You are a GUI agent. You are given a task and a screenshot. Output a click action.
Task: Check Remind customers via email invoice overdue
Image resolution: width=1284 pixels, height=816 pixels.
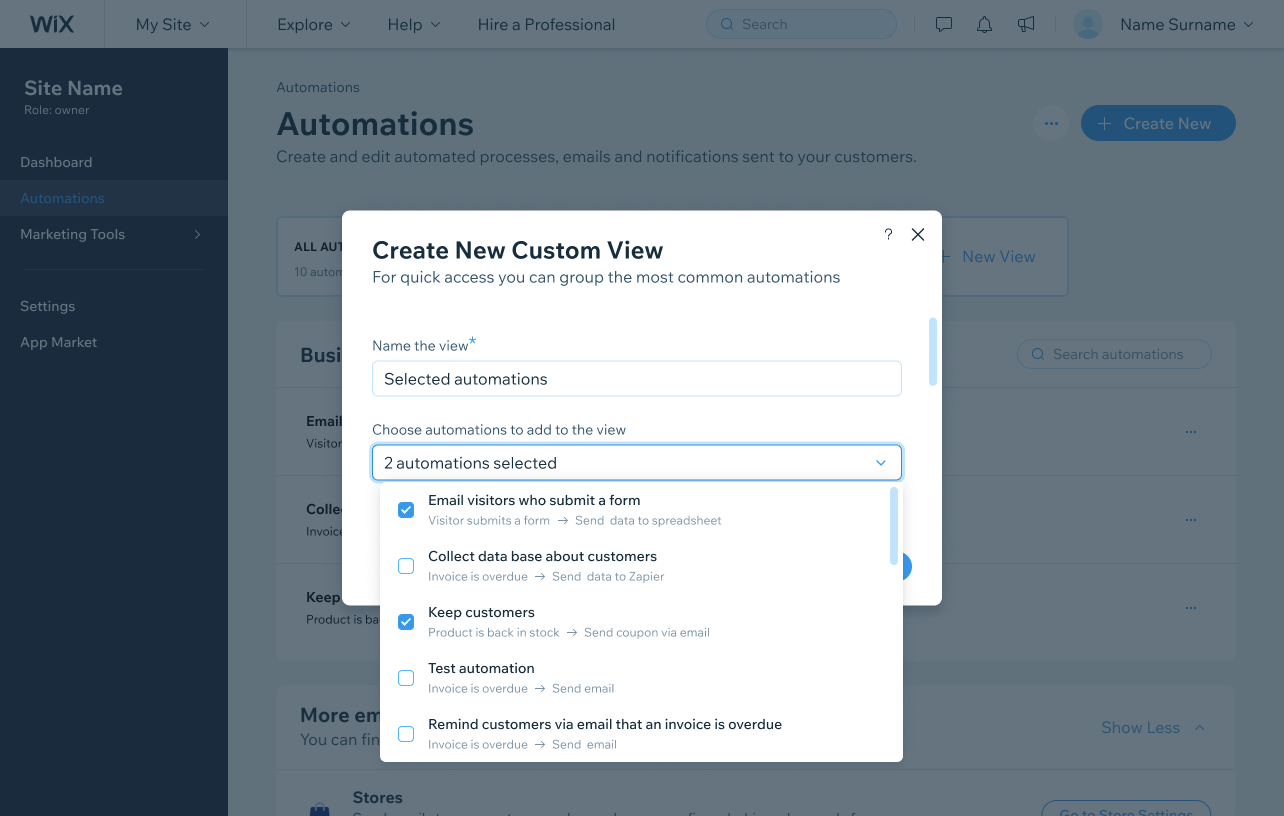point(406,734)
